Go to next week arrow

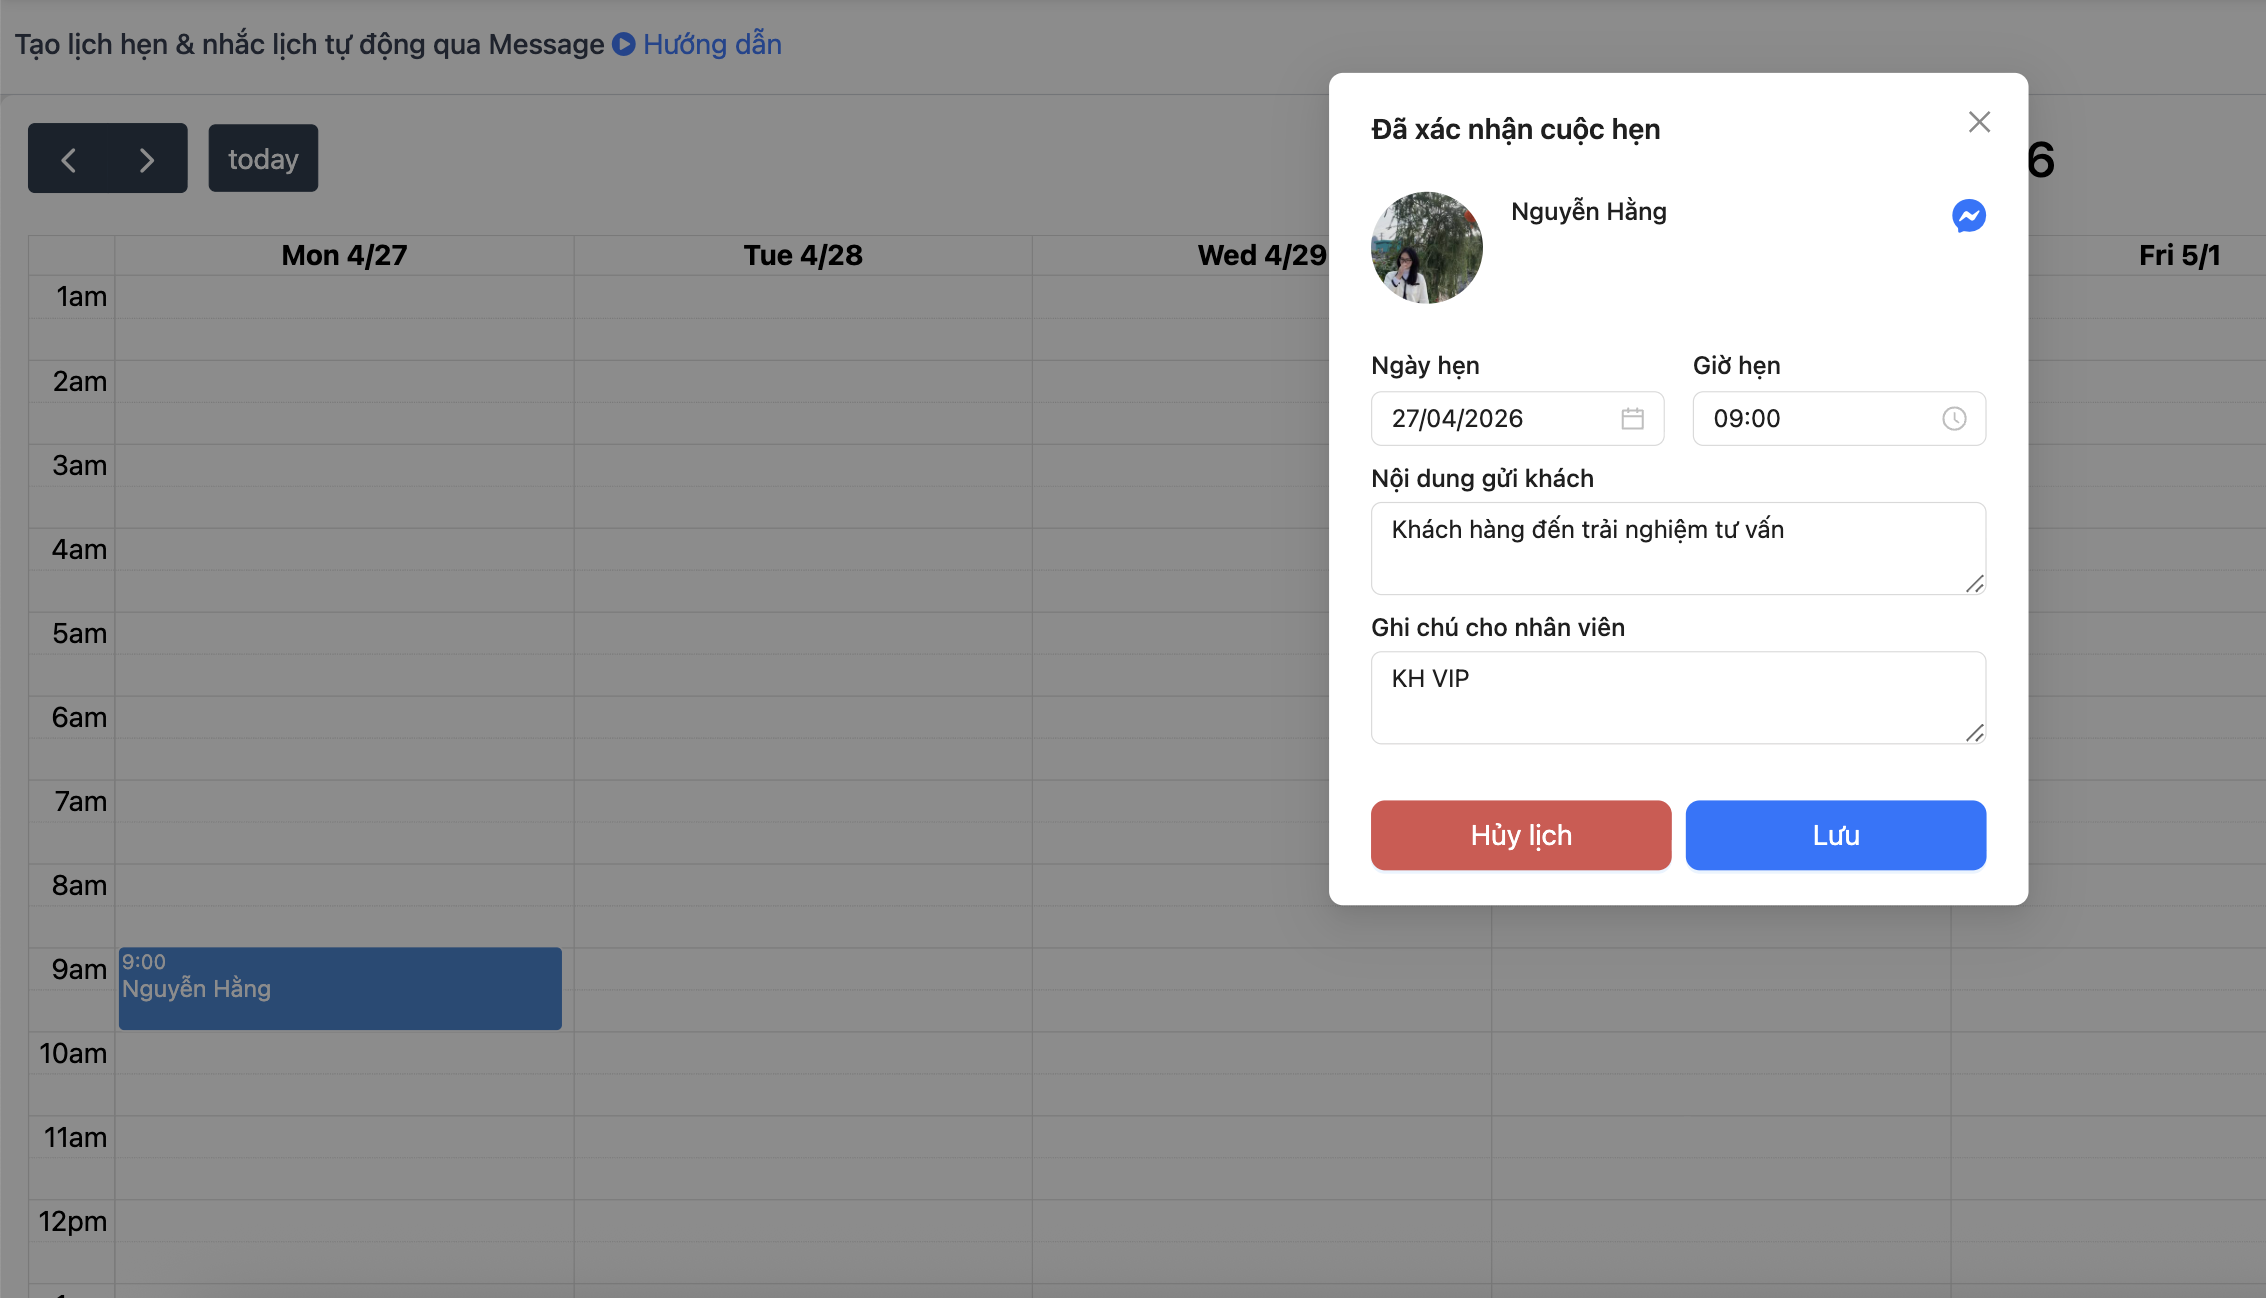147,159
